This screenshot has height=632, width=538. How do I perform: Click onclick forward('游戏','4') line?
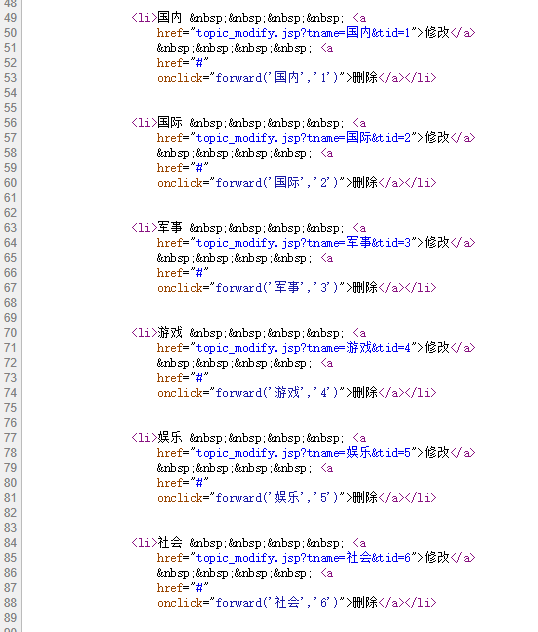pyautogui.click(x=297, y=393)
